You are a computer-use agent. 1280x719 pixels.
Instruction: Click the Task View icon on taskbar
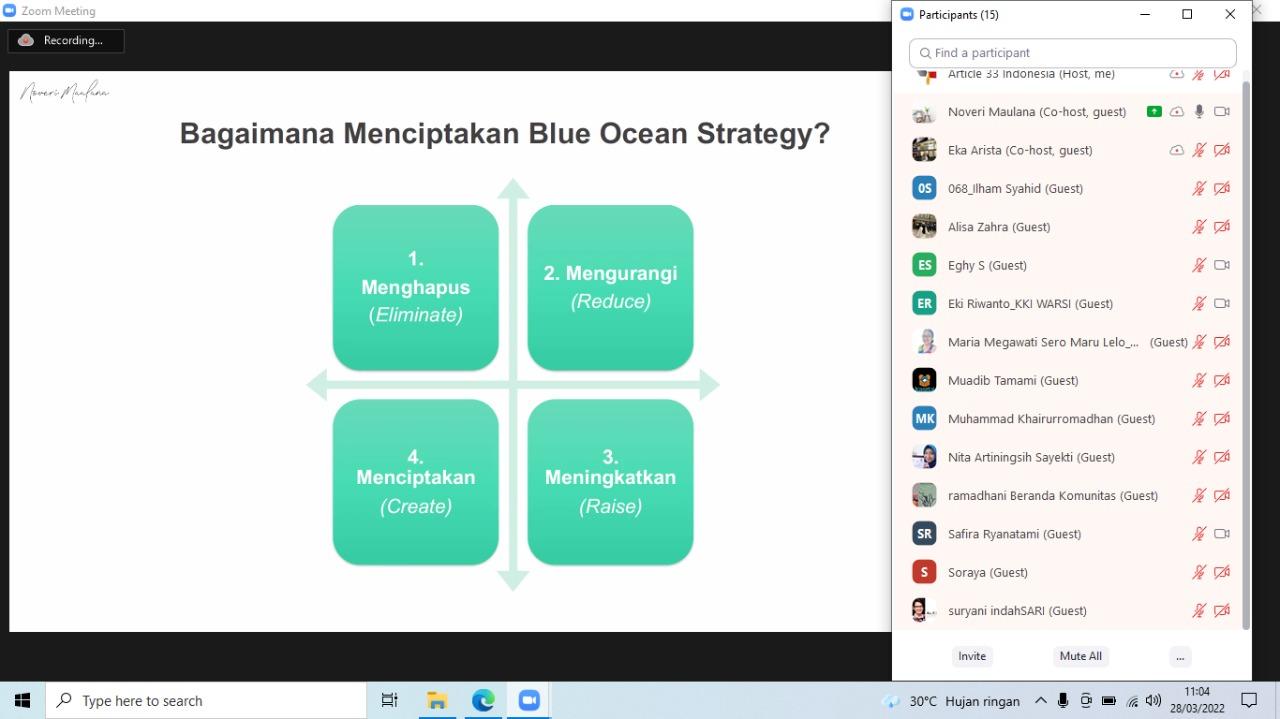(389, 700)
